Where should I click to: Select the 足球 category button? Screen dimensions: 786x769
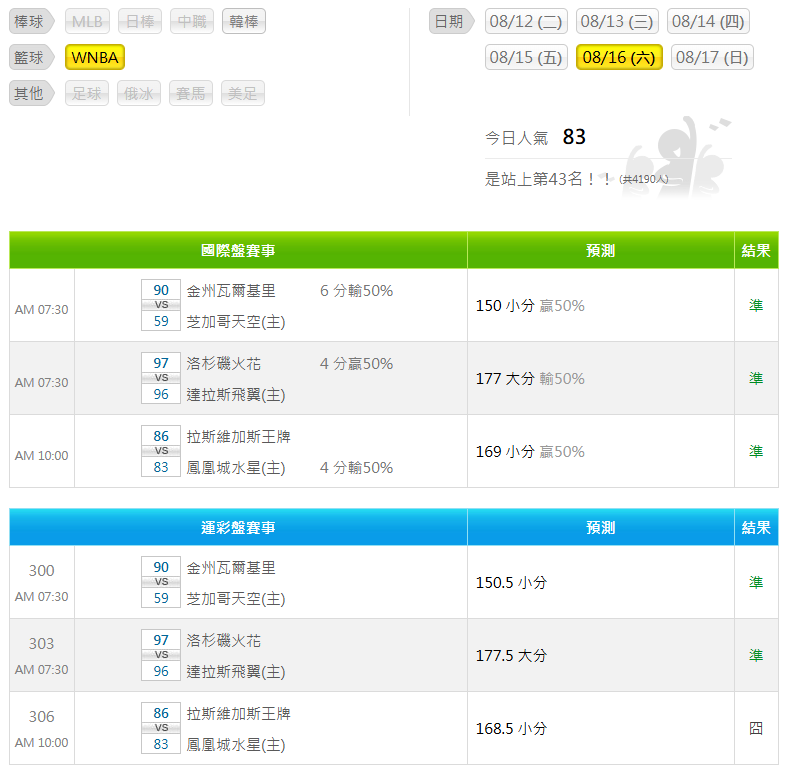[x=87, y=93]
